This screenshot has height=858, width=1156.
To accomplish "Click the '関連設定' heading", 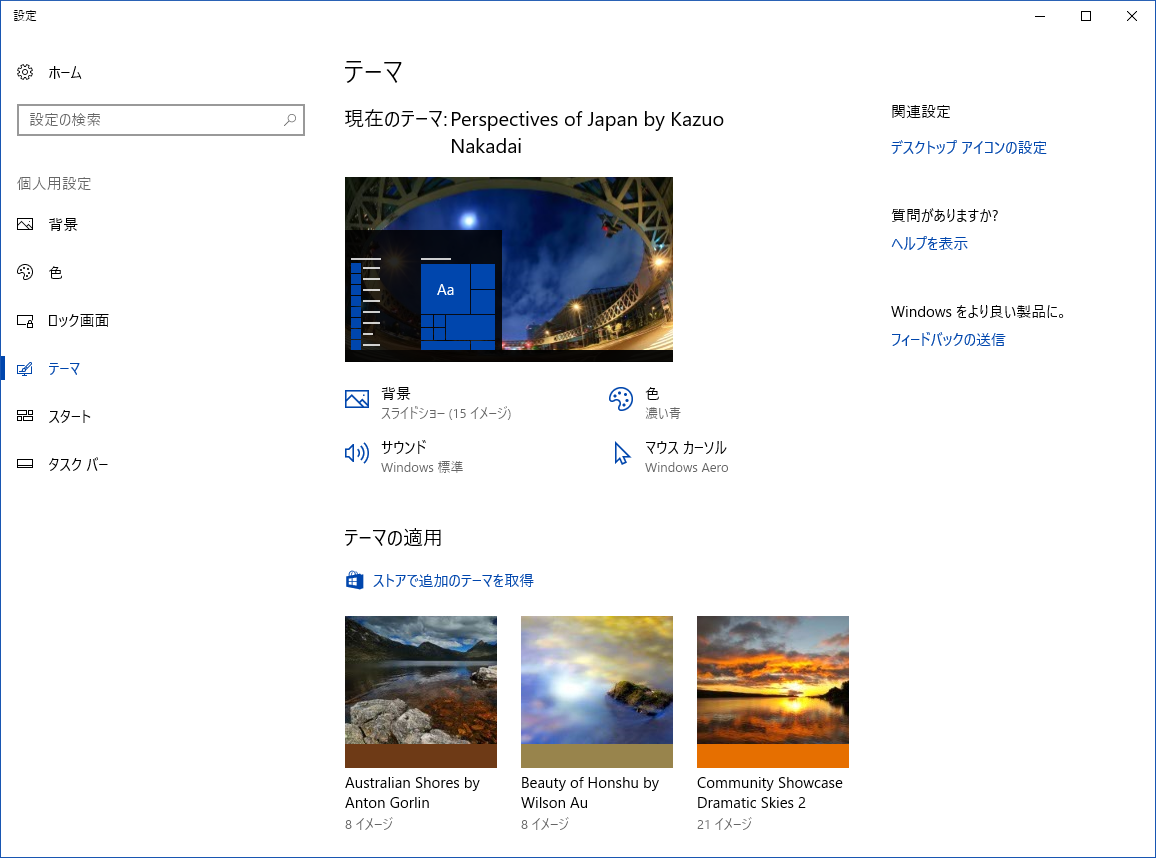I will [921, 111].
